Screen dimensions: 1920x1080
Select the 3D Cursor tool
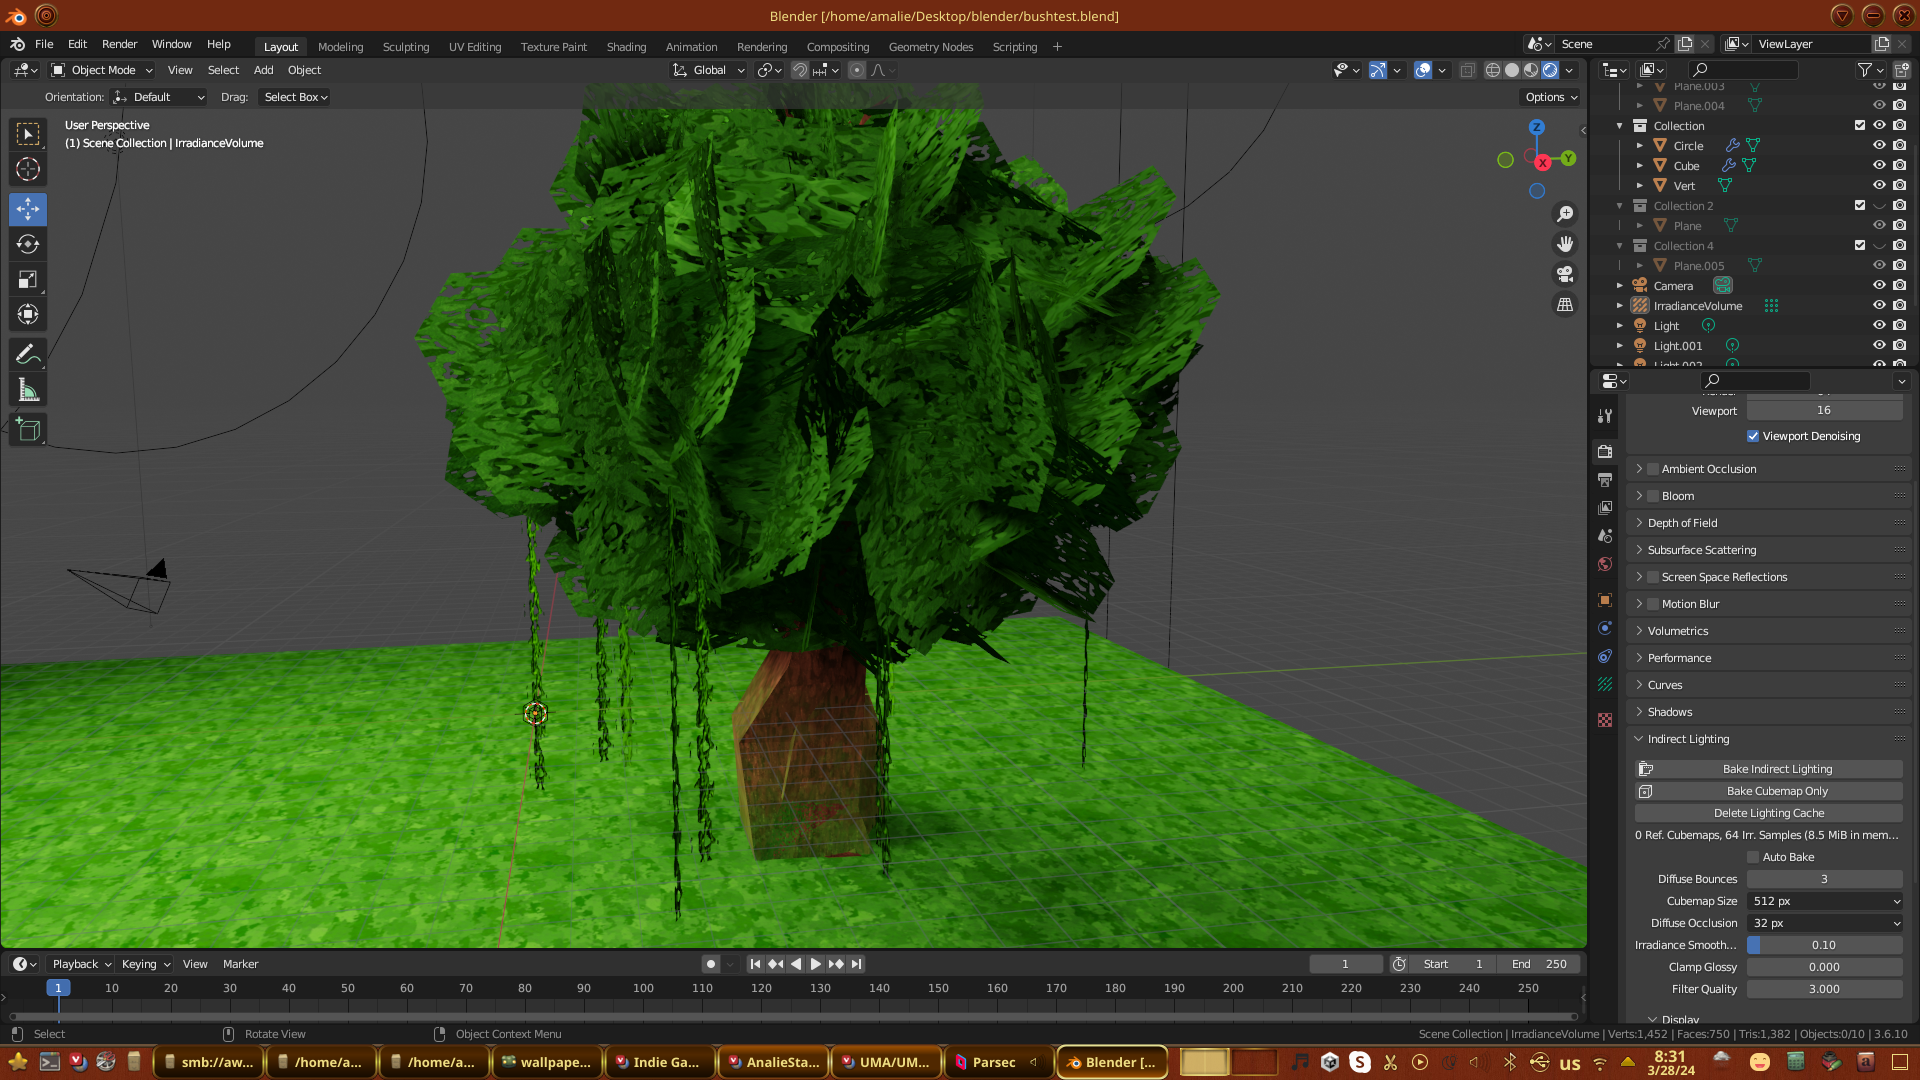(28, 169)
